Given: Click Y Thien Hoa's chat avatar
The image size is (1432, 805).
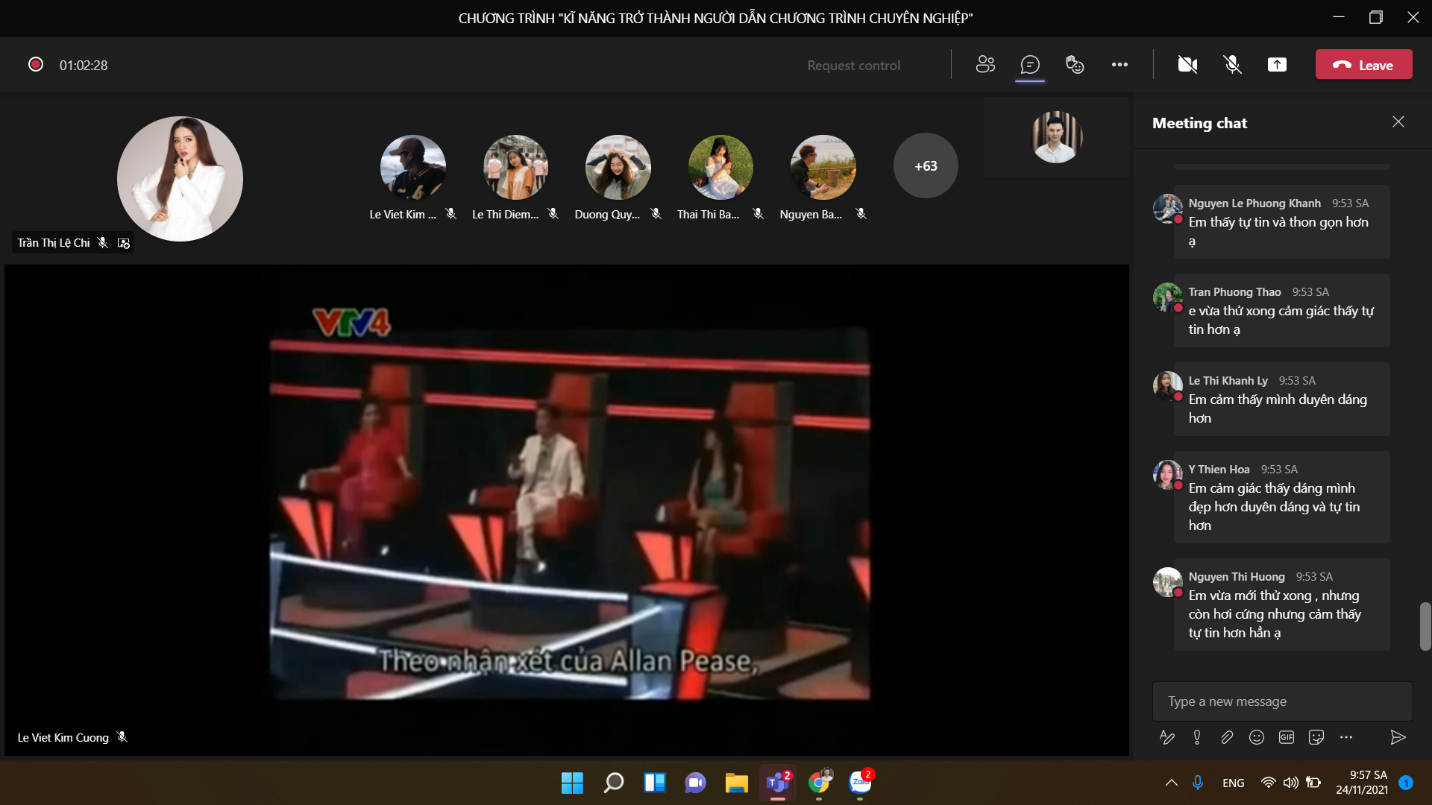Looking at the screenshot, I should point(1167,474).
